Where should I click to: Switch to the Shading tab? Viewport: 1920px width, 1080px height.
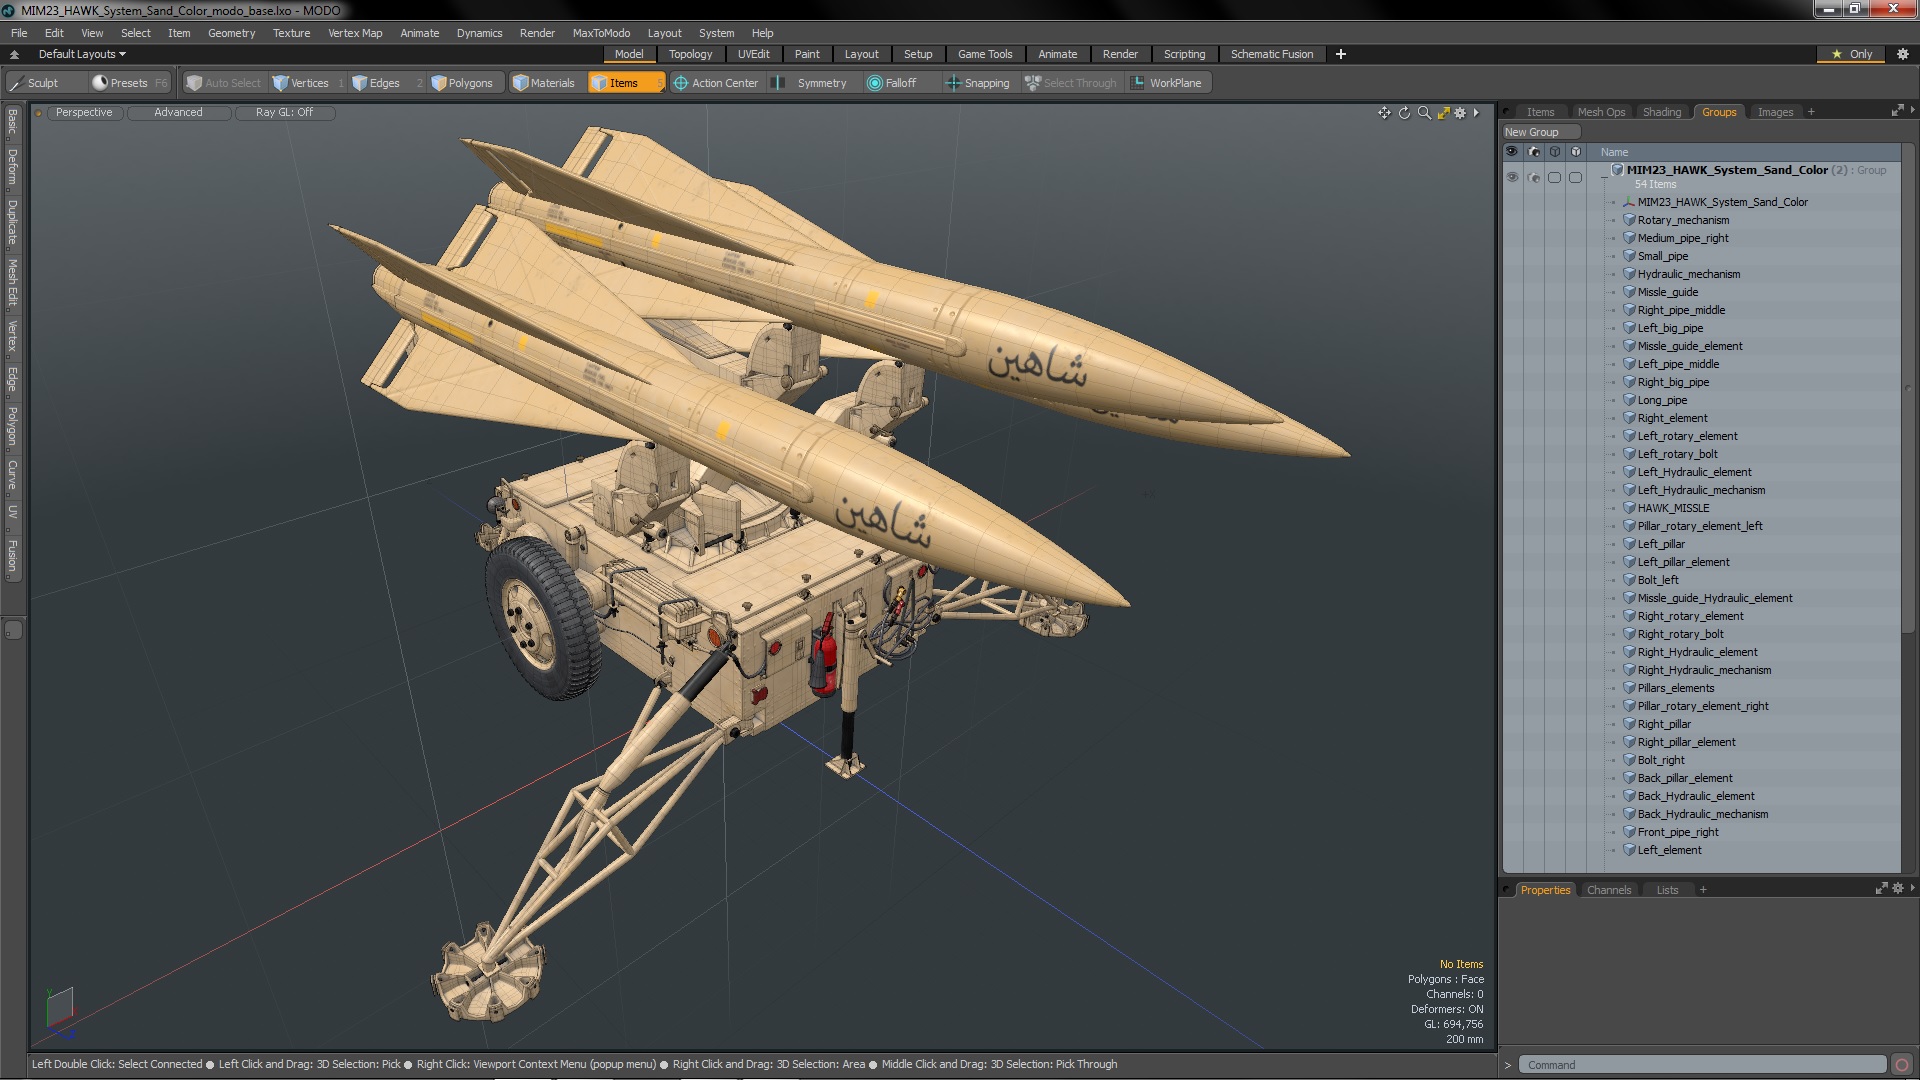point(1661,112)
